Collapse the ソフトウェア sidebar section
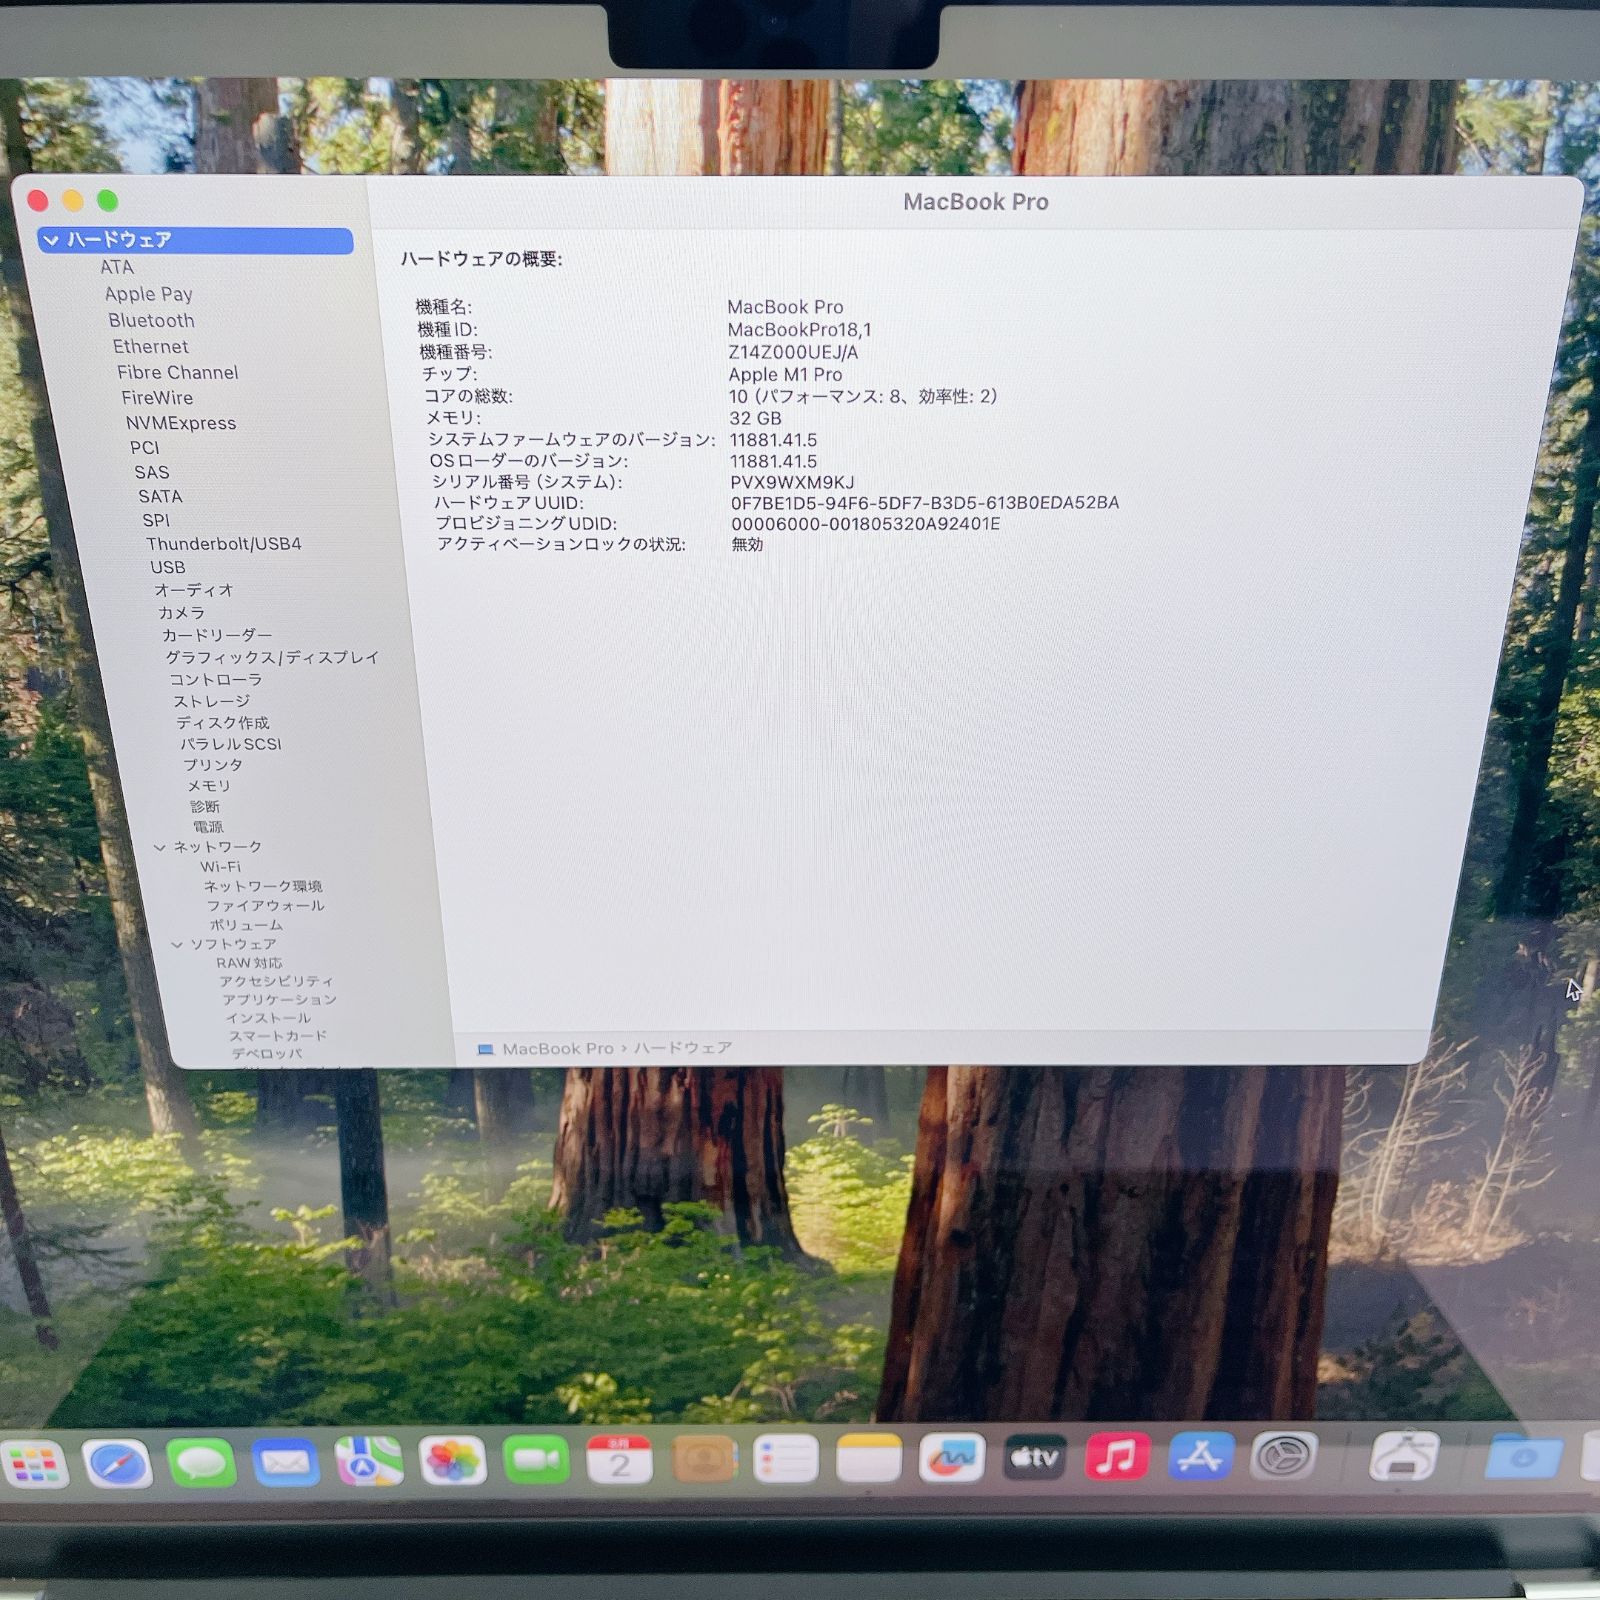 click(177, 944)
